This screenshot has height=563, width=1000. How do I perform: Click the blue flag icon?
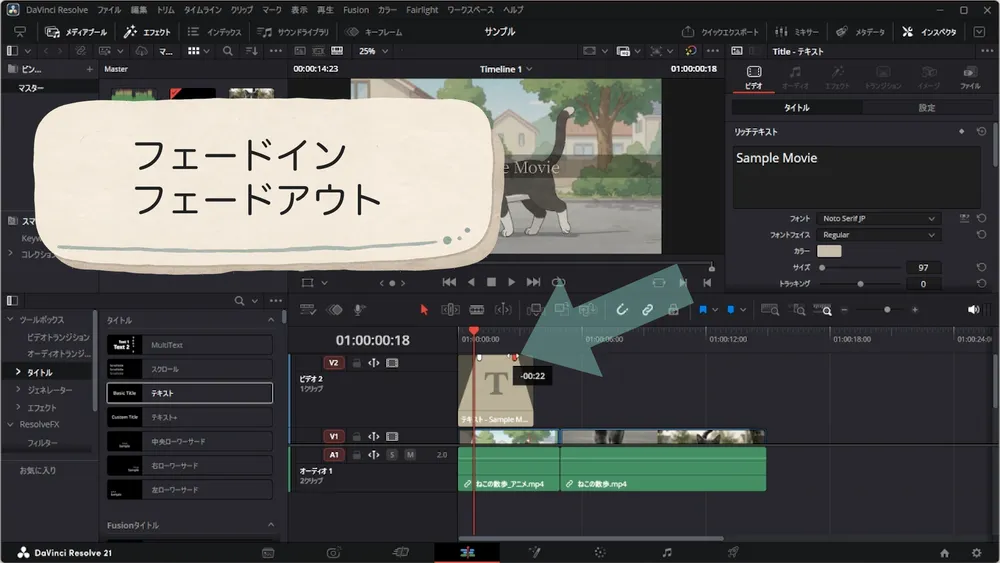[x=703, y=310]
